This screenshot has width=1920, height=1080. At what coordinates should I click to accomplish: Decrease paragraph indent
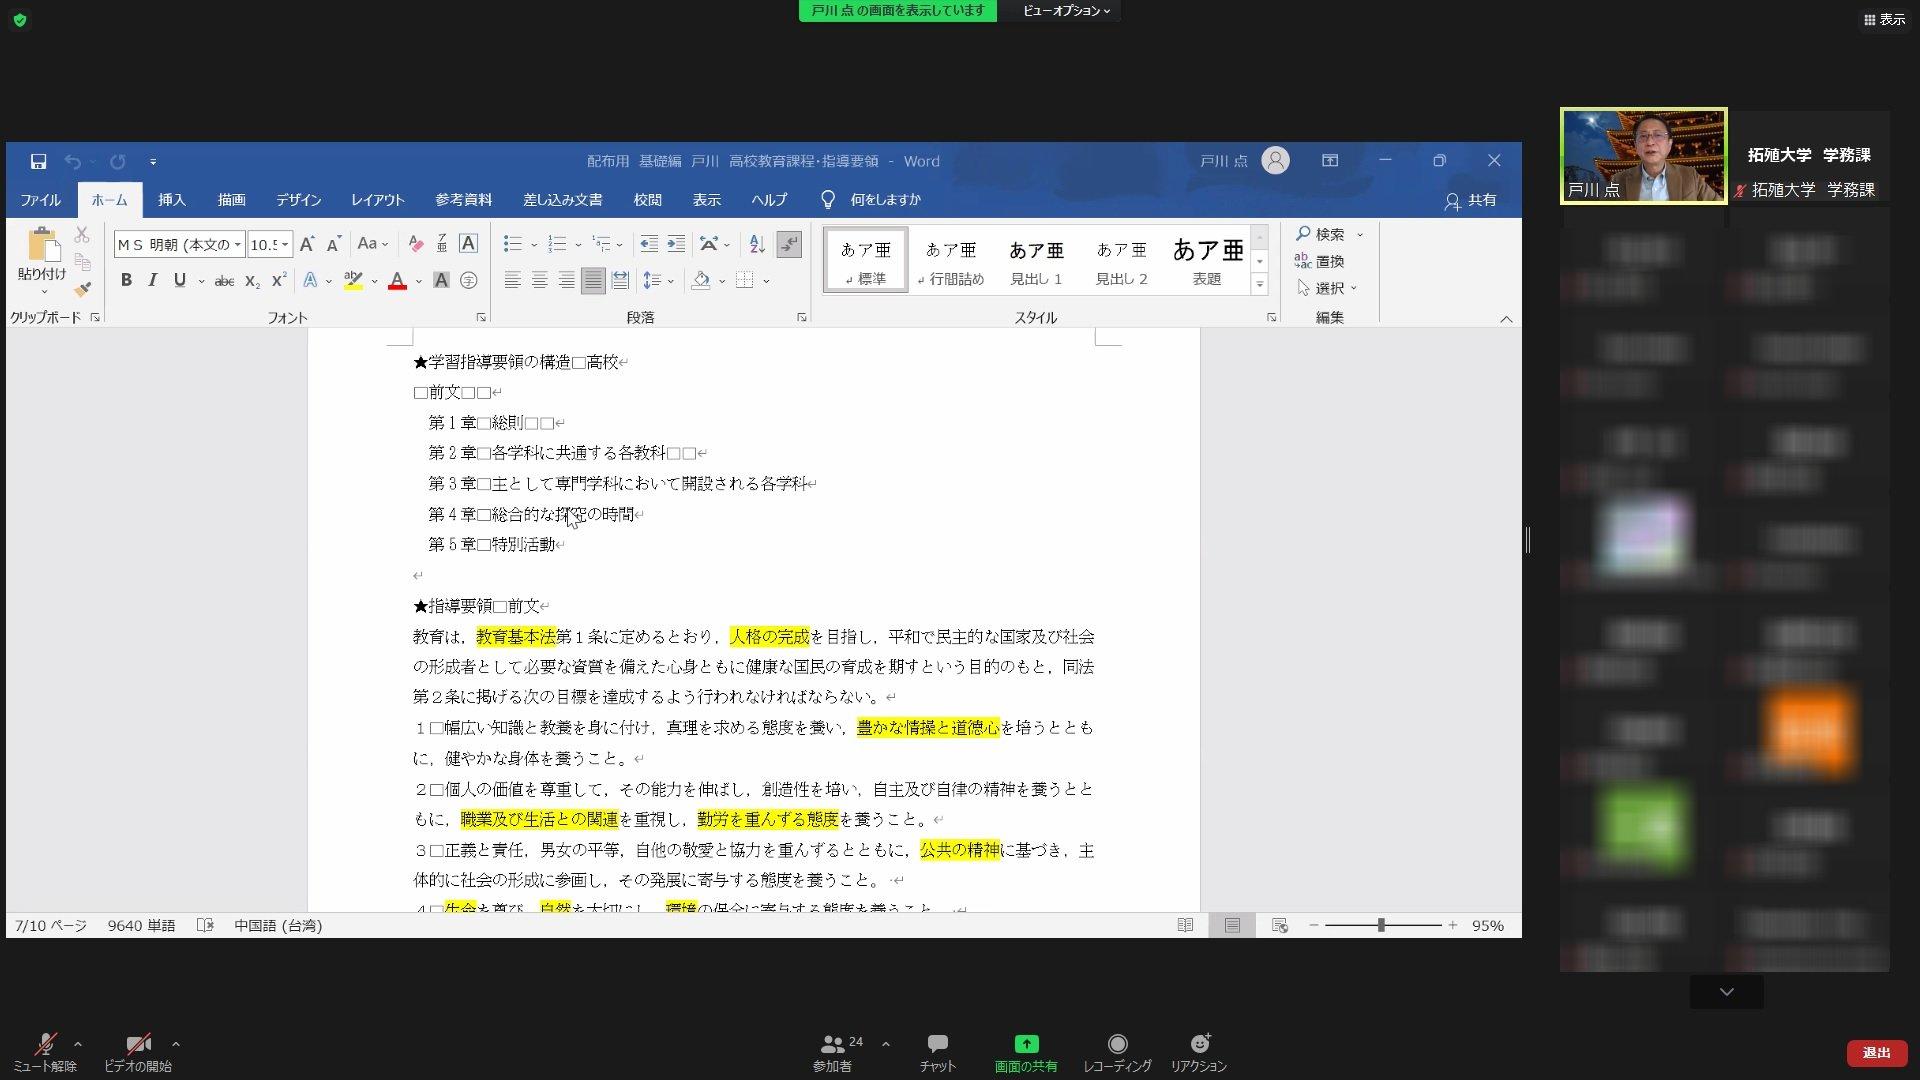(x=649, y=244)
